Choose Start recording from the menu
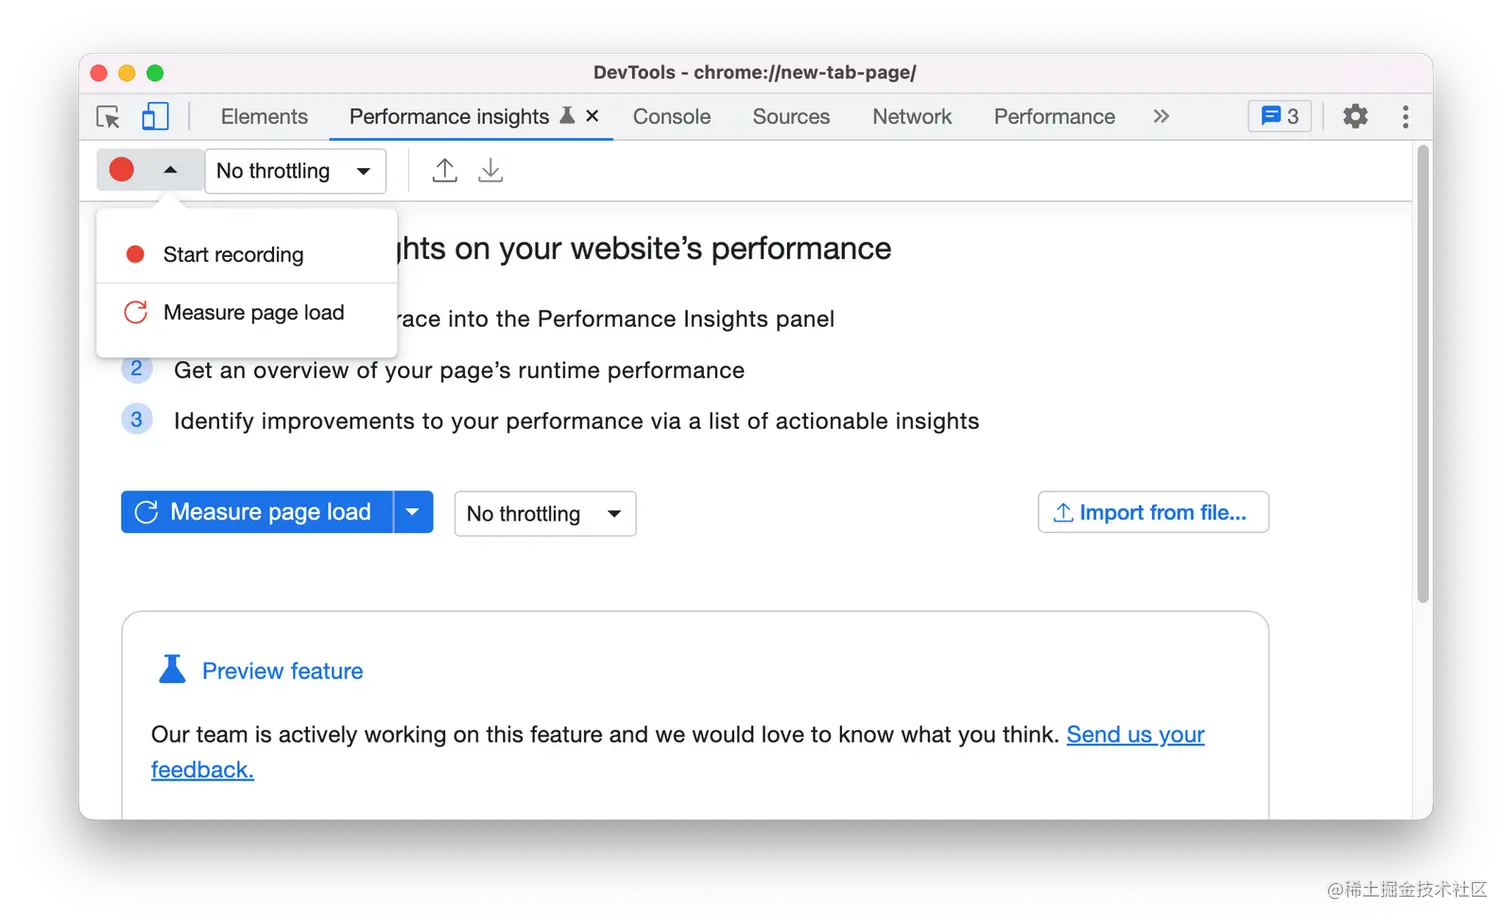The width and height of the screenshot is (1512, 924). 233,255
